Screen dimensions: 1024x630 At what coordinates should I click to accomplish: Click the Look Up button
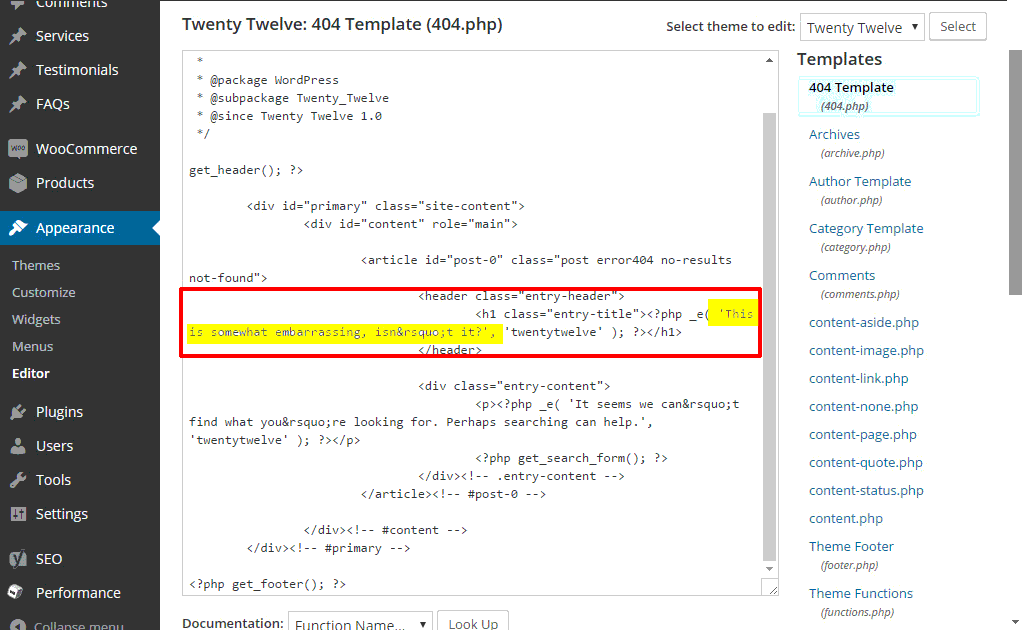pos(473,623)
